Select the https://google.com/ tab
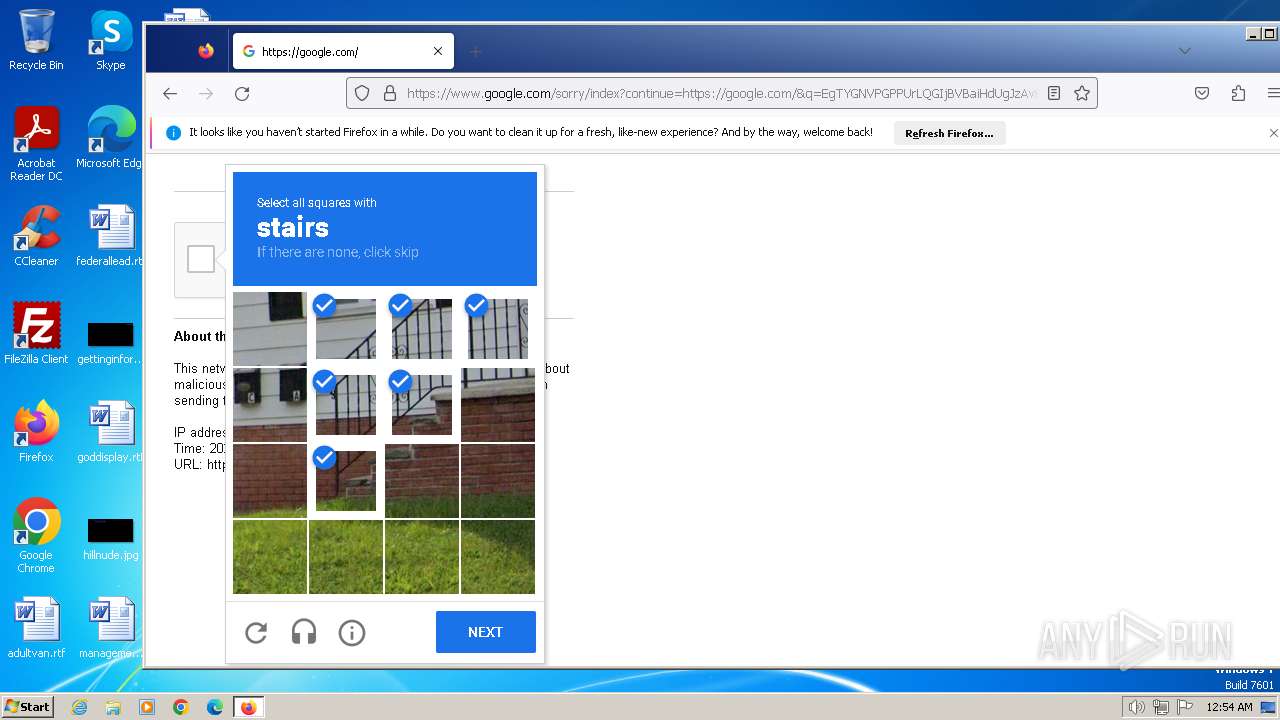1280x720 pixels. pyautogui.click(x=343, y=51)
